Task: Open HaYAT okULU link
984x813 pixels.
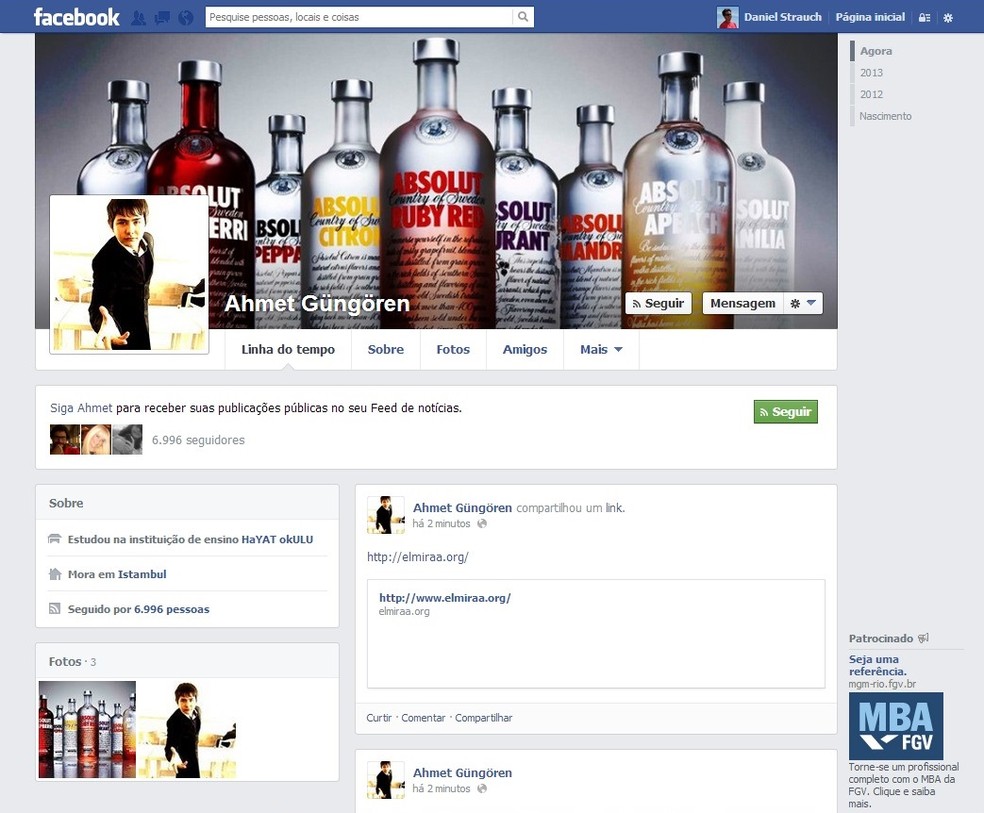Action: 277,539
